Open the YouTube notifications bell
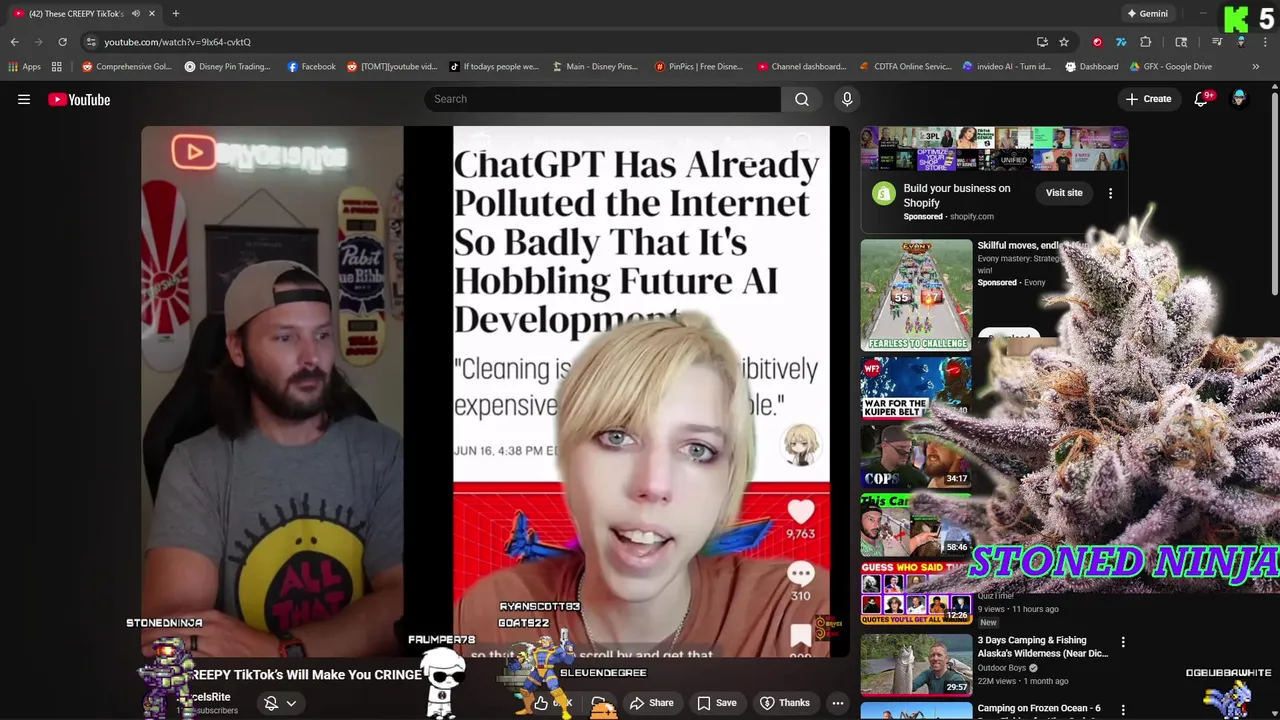Image resolution: width=1280 pixels, height=720 pixels. click(x=1202, y=99)
